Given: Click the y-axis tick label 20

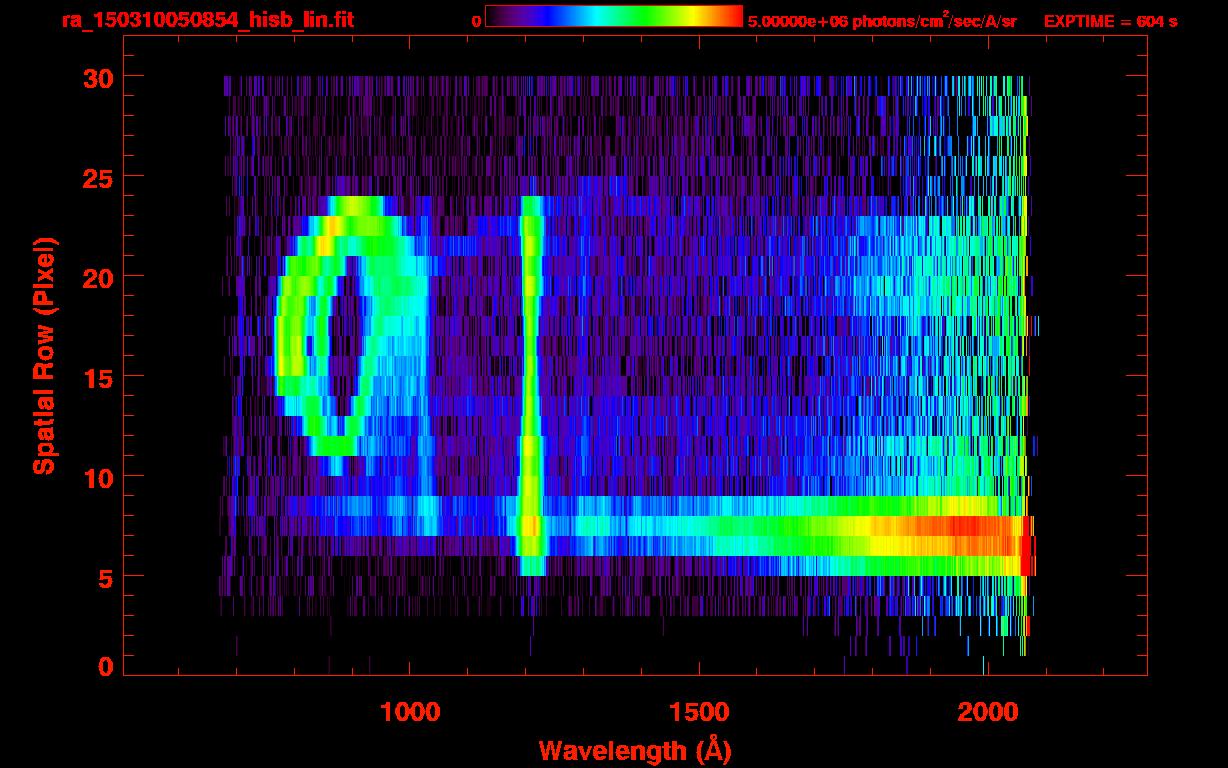Looking at the screenshot, I should click(100, 277).
